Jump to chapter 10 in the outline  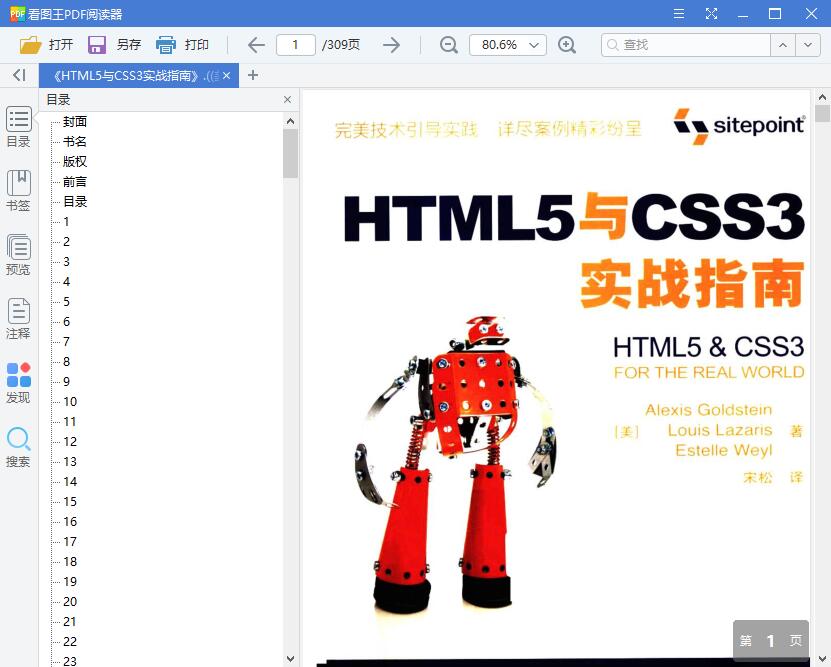click(x=70, y=402)
